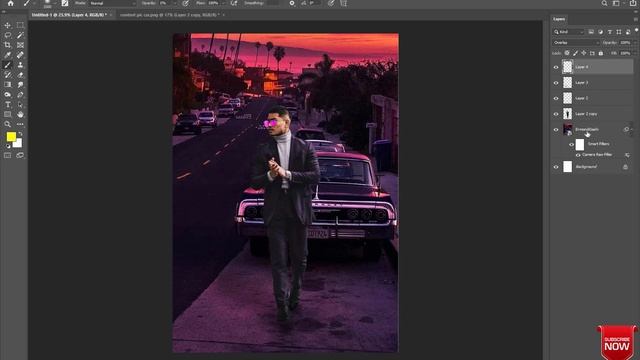Toggle Camera Raw Filter visibility eye
Screen dimensions: 640x360
pyautogui.click(x=578, y=155)
